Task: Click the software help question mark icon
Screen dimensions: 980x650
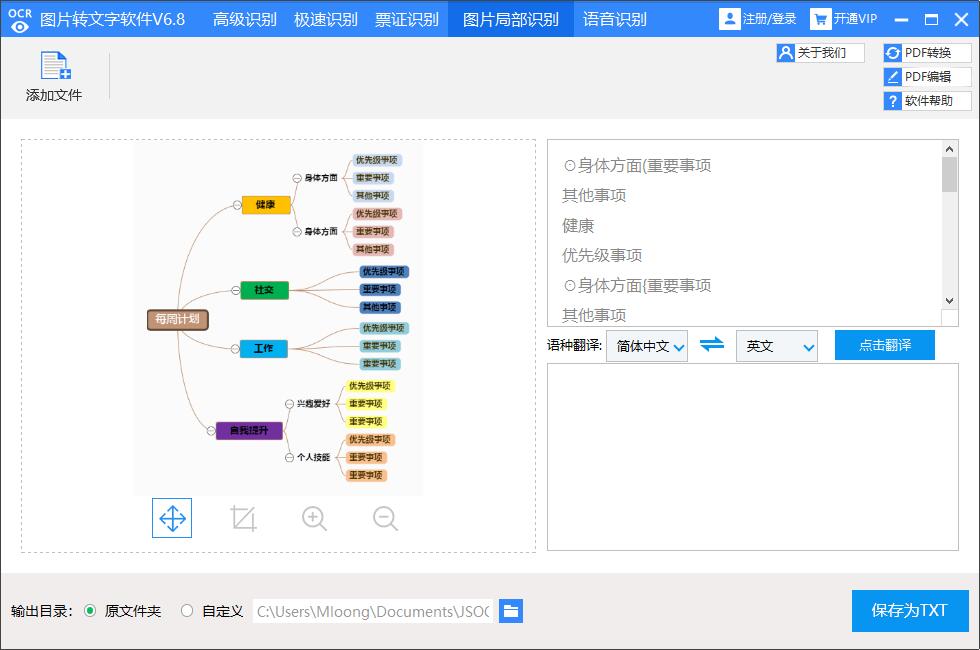Action: coord(892,101)
